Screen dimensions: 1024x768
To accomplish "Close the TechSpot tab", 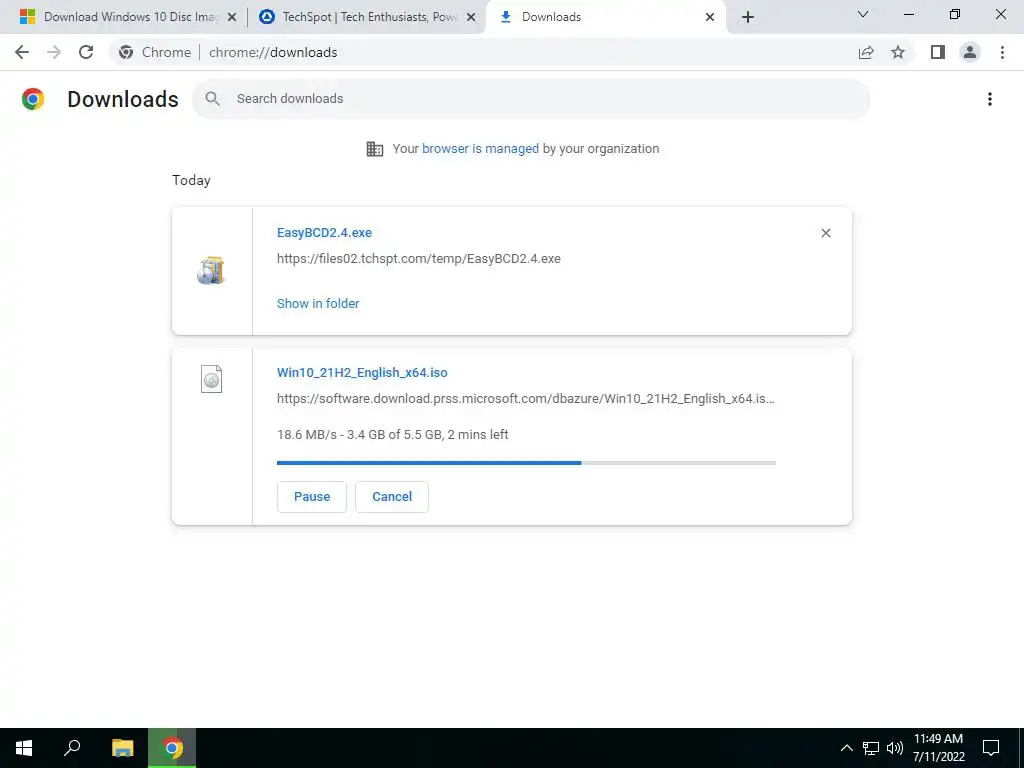I will coord(471,17).
